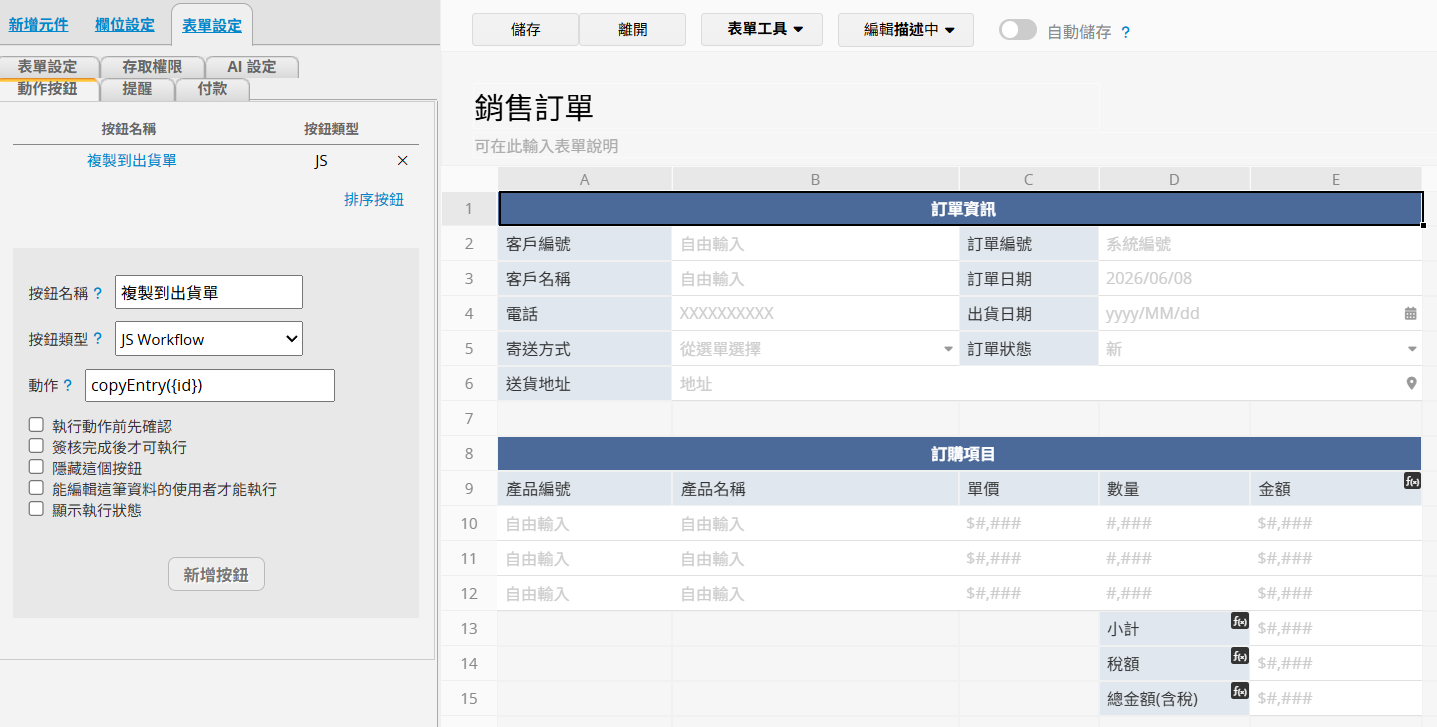
Task: Select the 表單設定 top tab
Action: coord(212,25)
